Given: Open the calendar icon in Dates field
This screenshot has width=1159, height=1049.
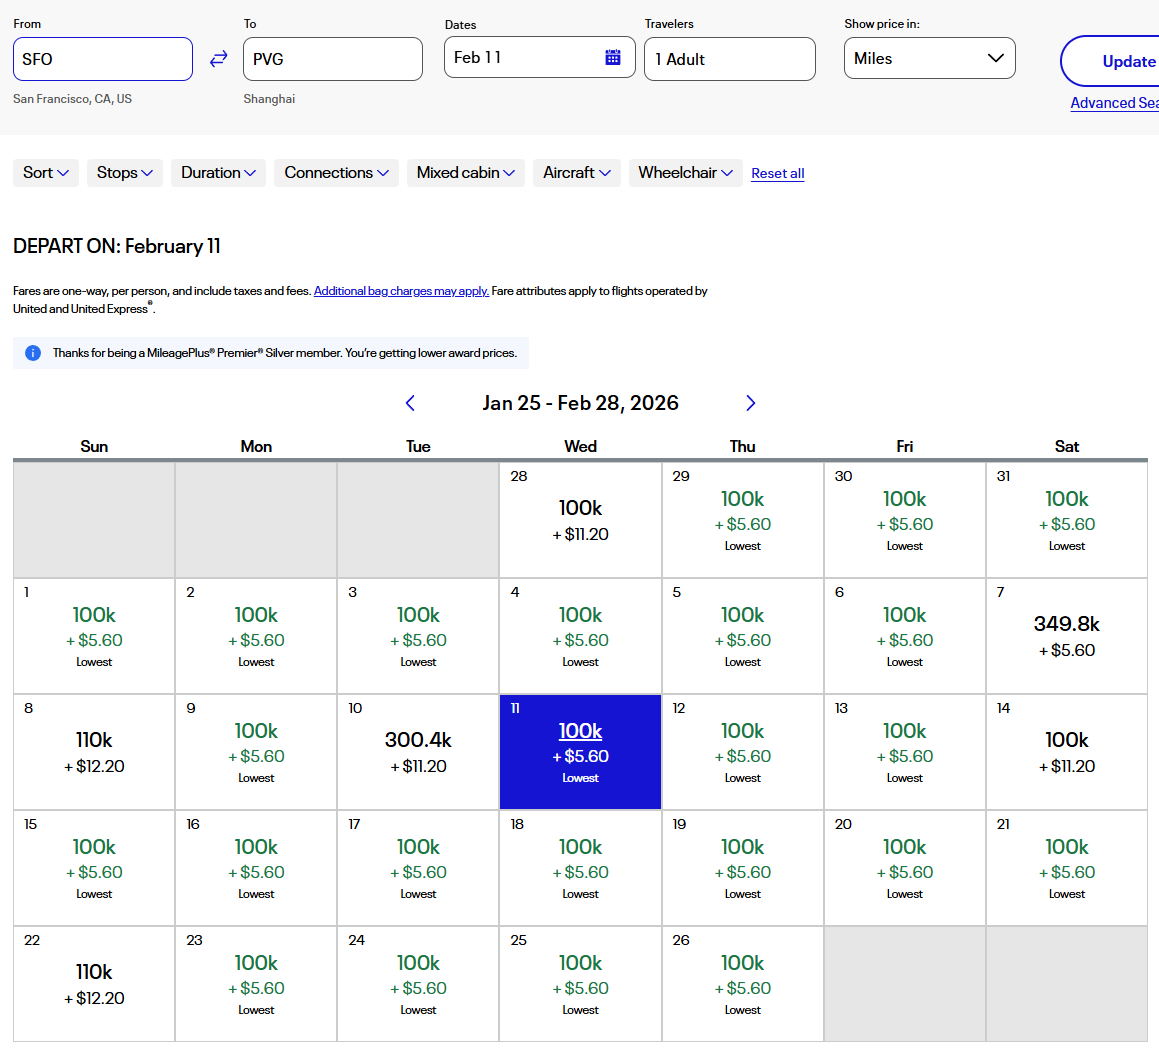Looking at the screenshot, I should (x=613, y=57).
